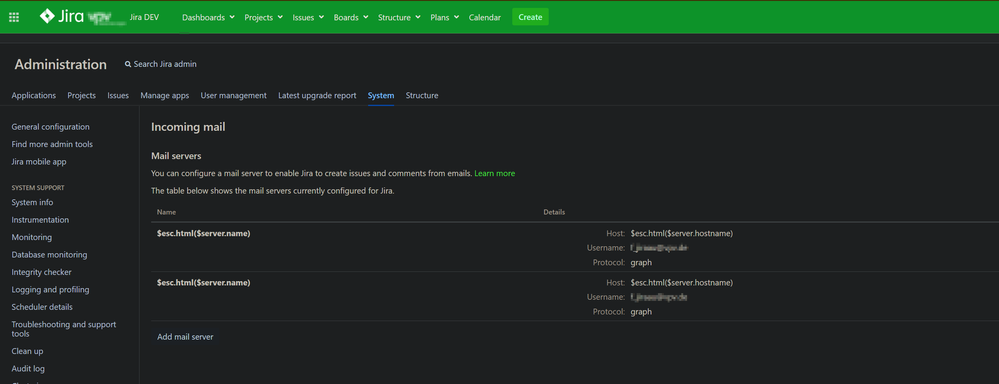999x384 pixels.
Task: Open Clean up page
Action: point(27,351)
